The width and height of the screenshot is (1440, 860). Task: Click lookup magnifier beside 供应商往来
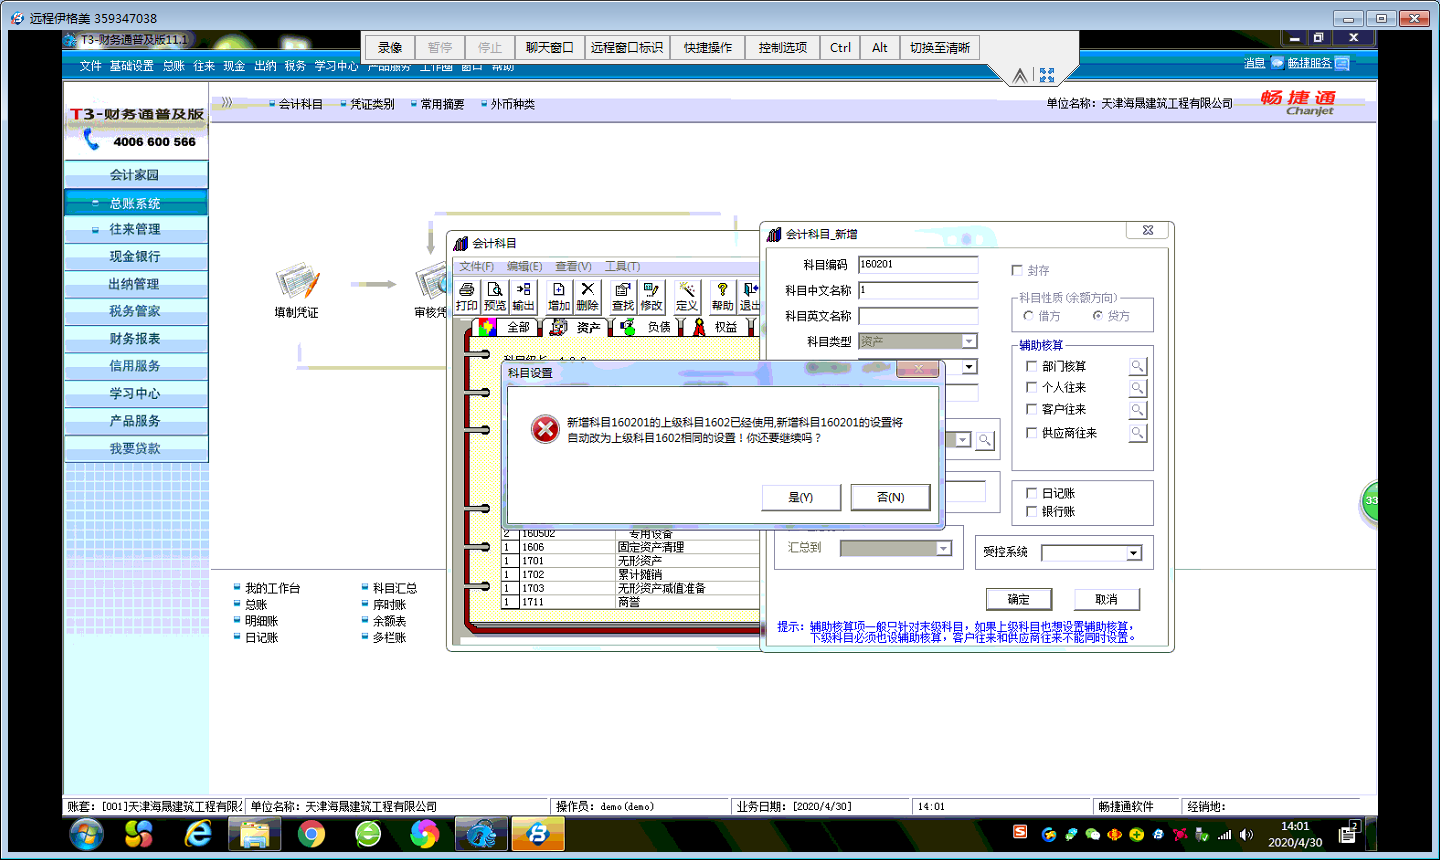click(x=1138, y=433)
